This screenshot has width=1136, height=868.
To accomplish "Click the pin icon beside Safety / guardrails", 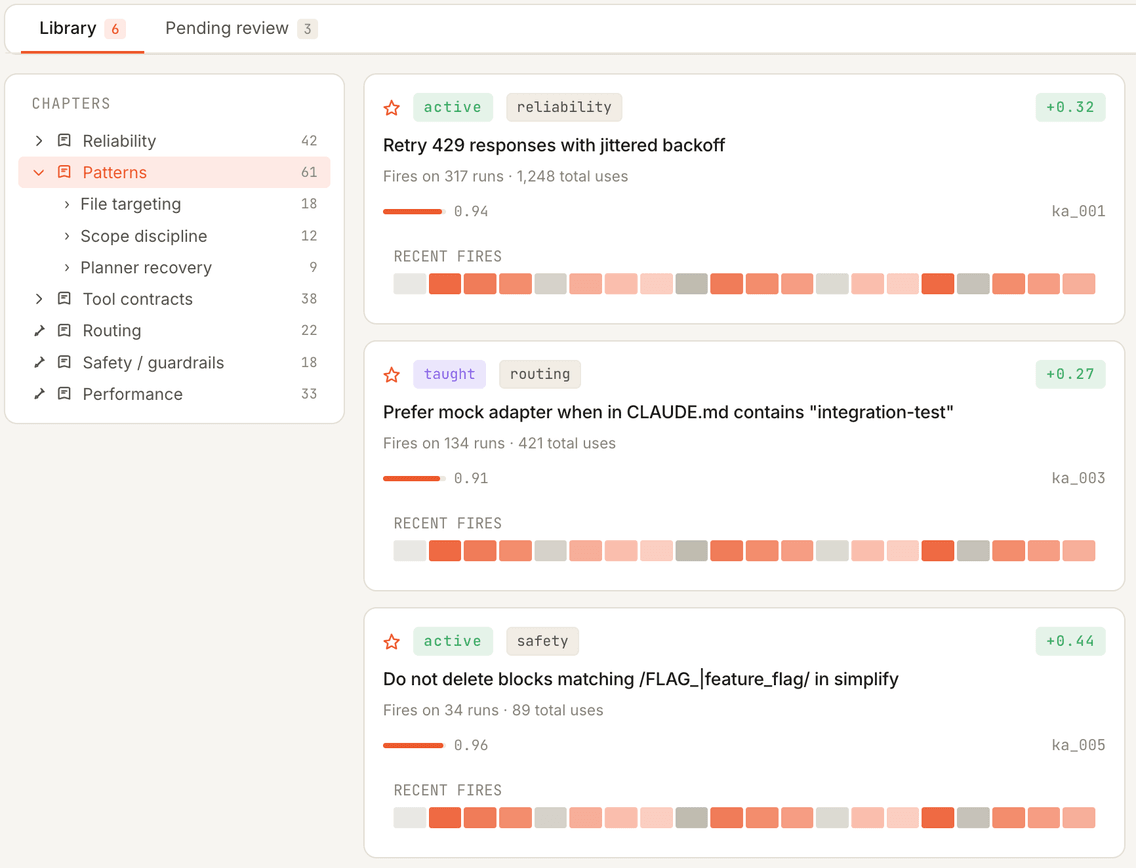I will (39, 362).
